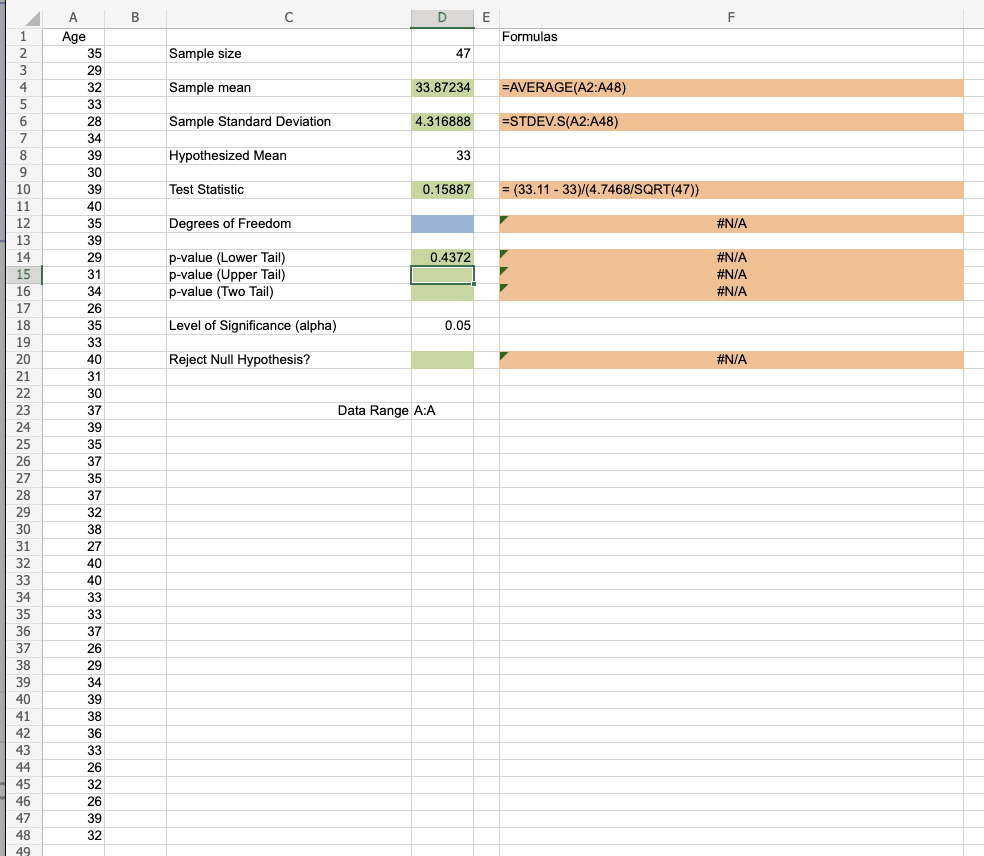Select row 1 header
This screenshot has height=856, width=984.
point(23,36)
